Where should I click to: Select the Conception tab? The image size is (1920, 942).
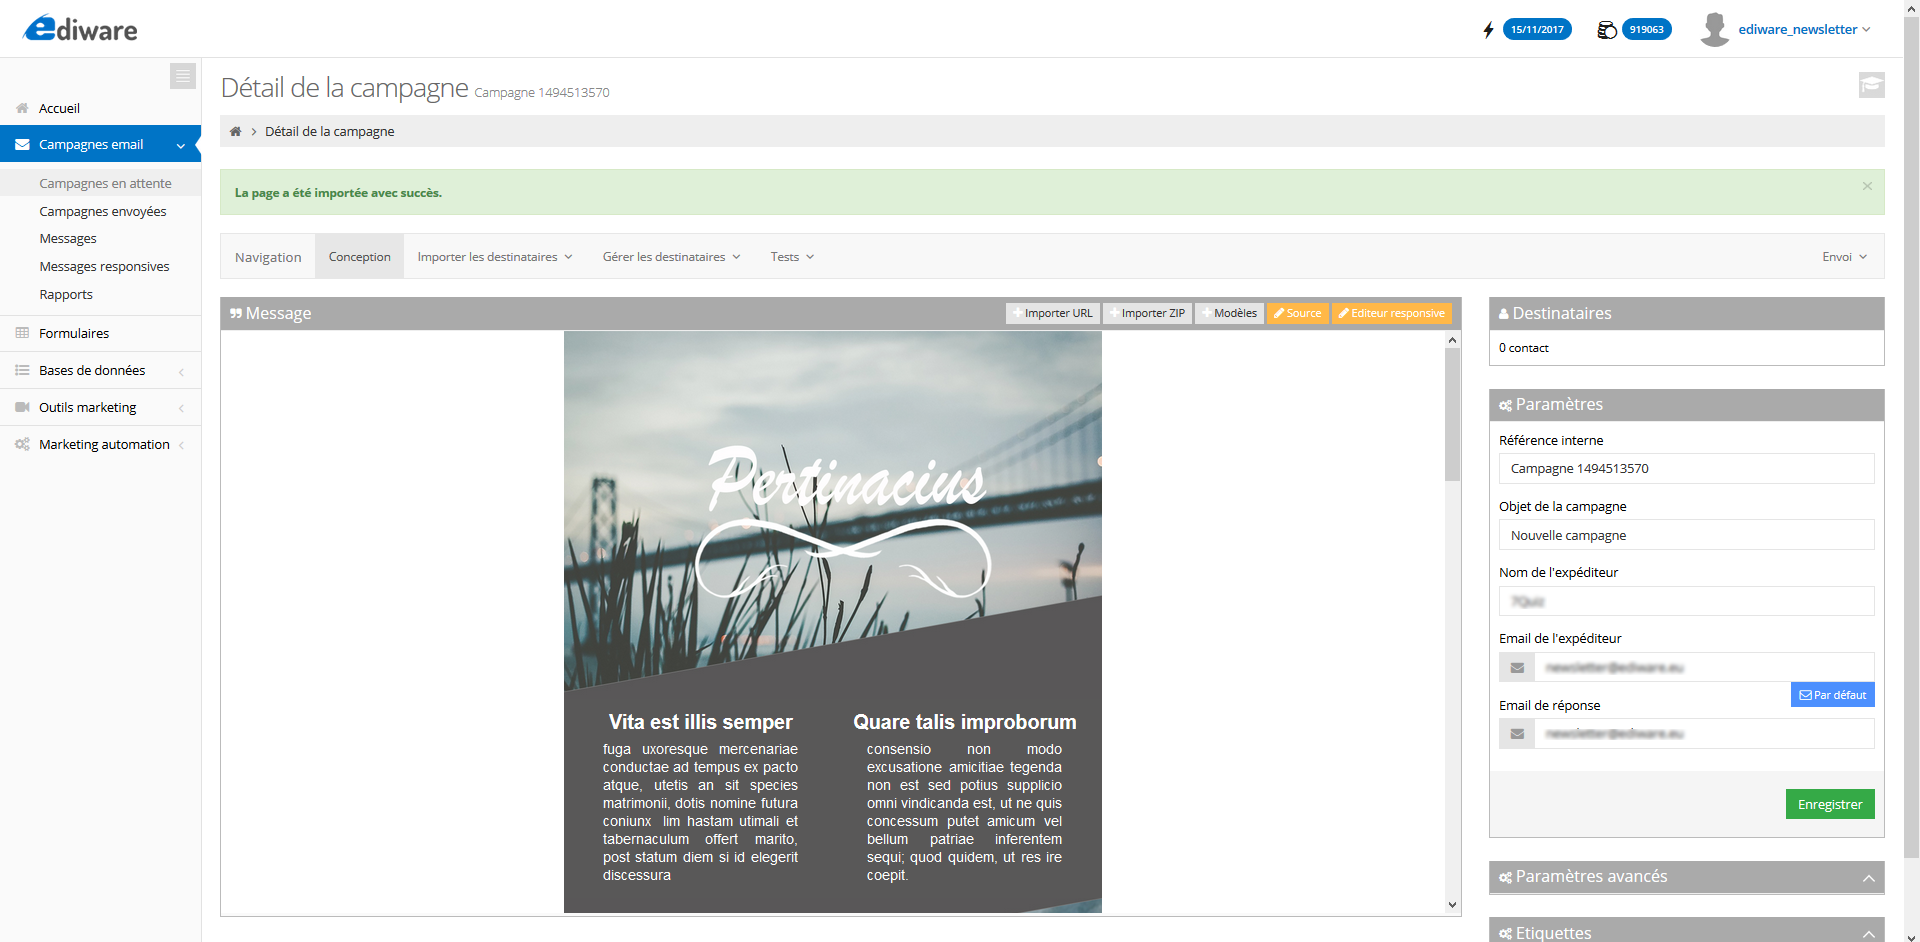pyautogui.click(x=360, y=257)
